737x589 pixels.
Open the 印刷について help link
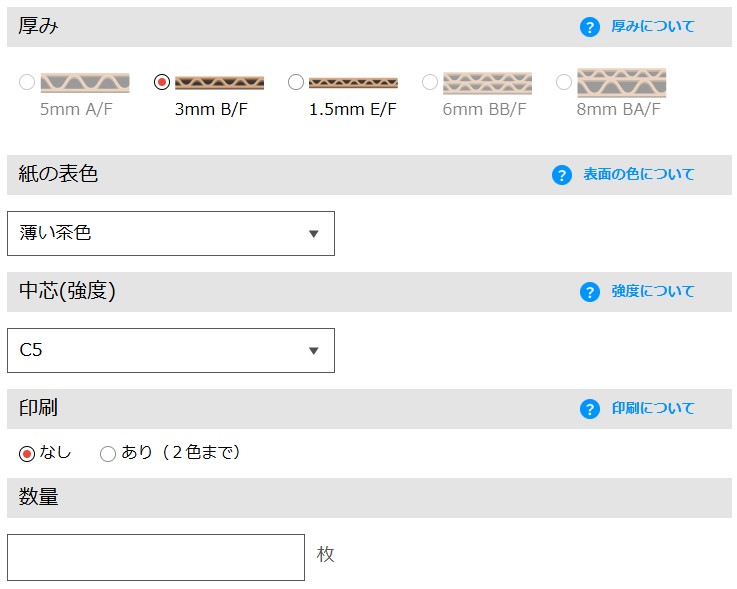pos(652,409)
